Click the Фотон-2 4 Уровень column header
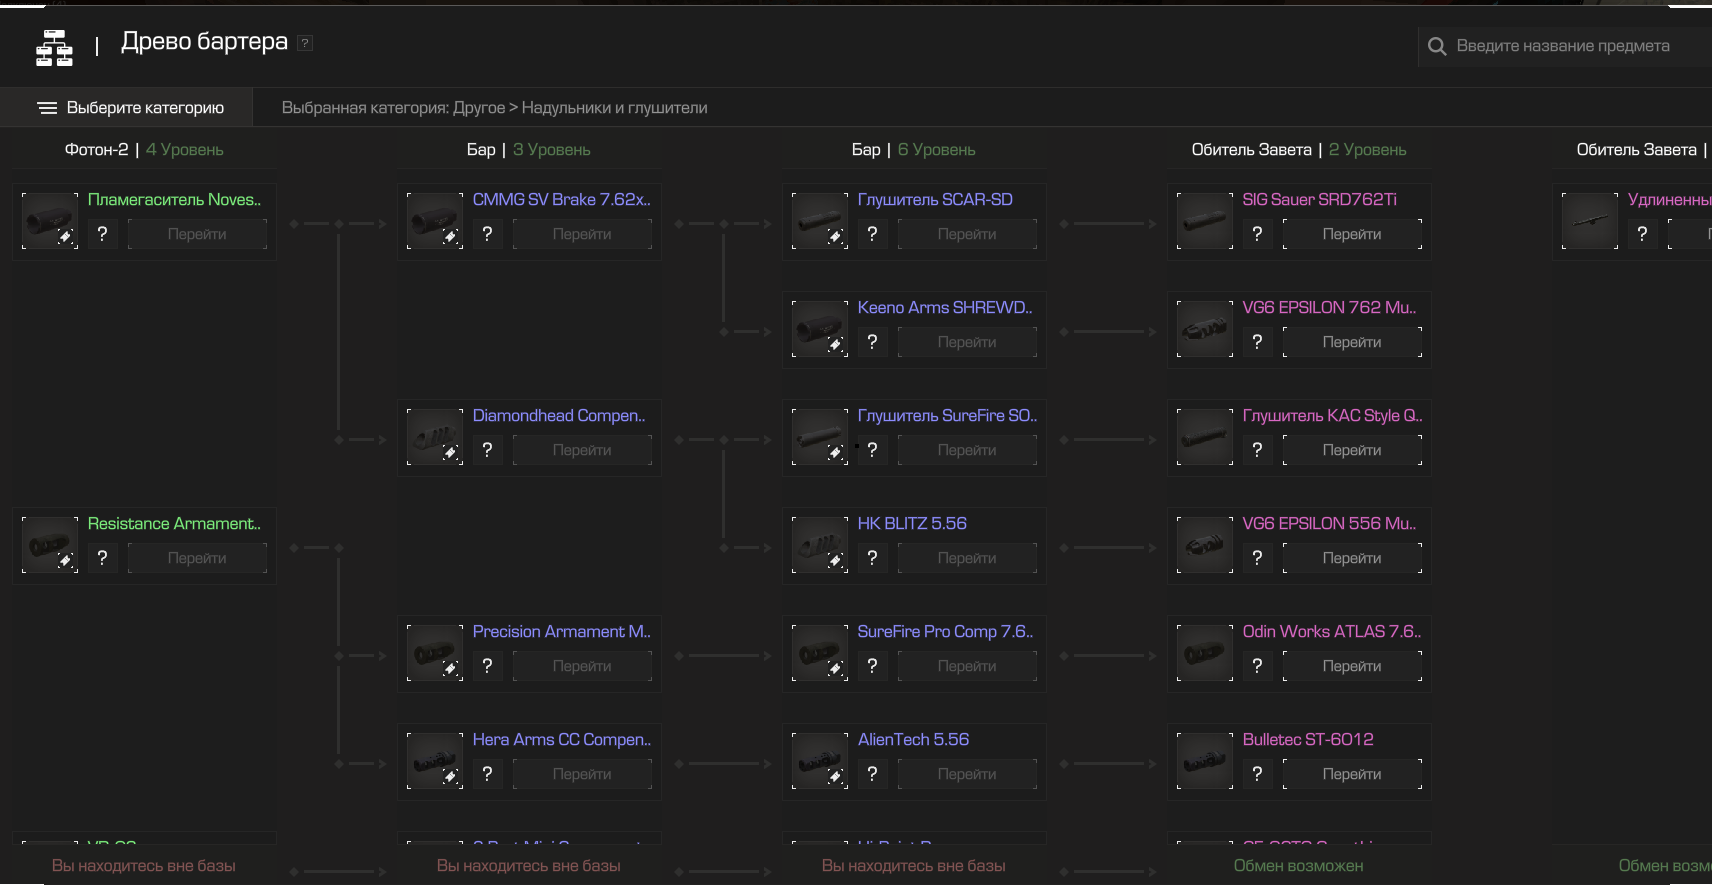This screenshot has height=885, width=1712. tap(144, 150)
